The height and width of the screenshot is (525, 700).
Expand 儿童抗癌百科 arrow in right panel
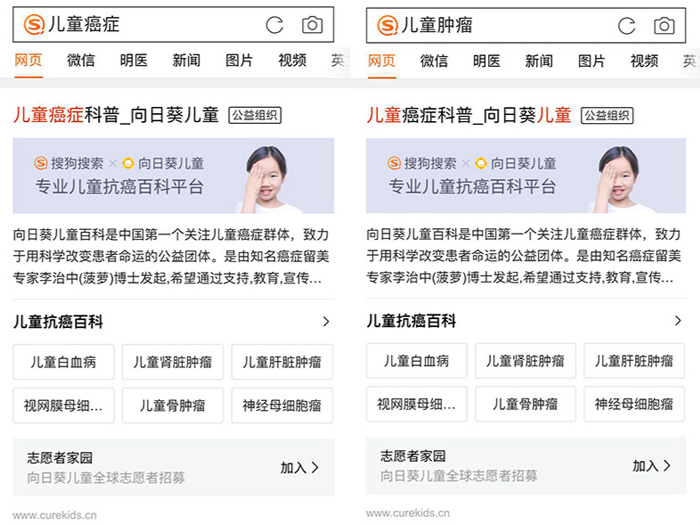click(678, 321)
